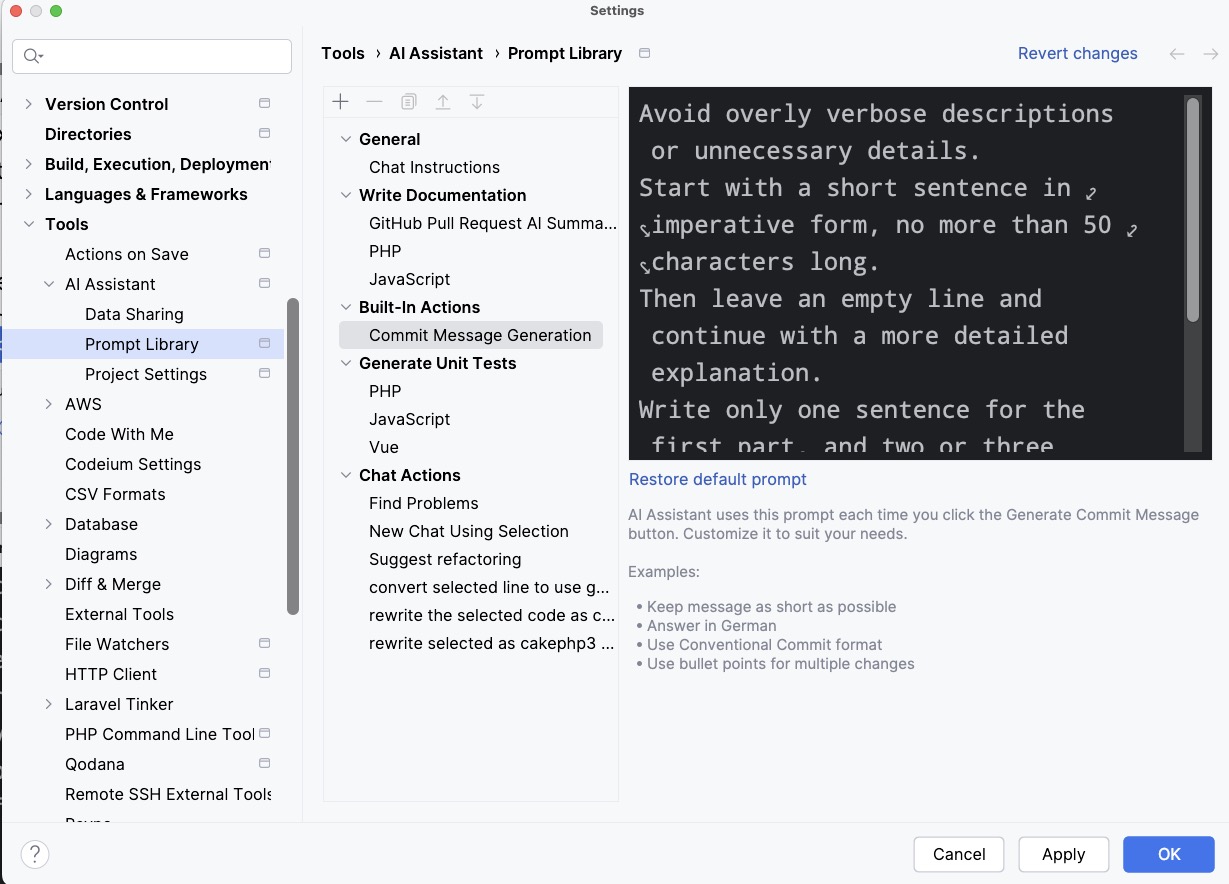Select New Chat Using Selection action
1229x884 pixels.
(469, 531)
